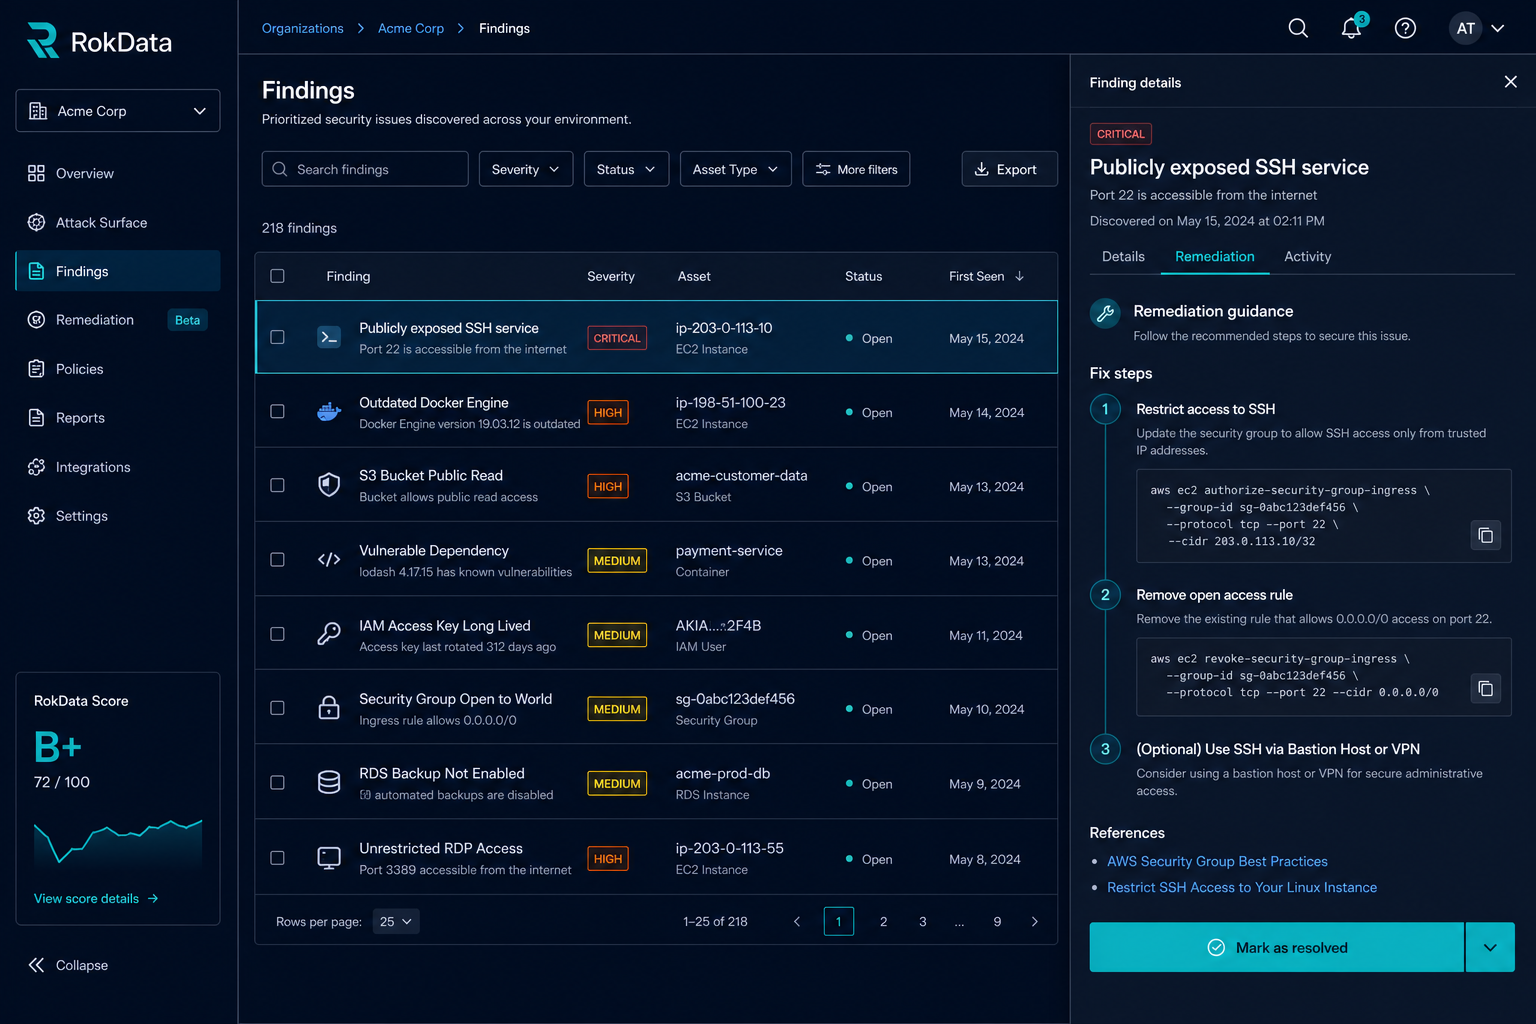Switch to the Remediation tab
The image size is (1536, 1024).
pyautogui.click(x=1215, y=257)
